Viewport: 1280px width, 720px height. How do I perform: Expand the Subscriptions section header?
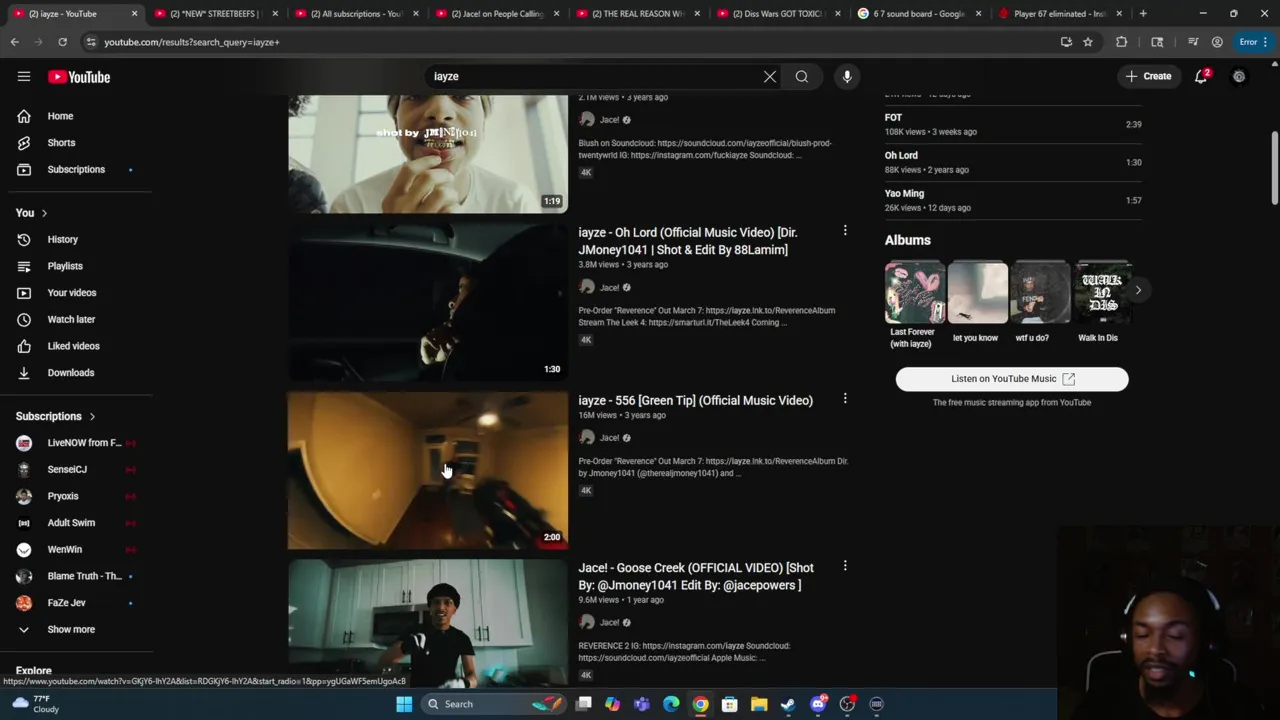[56, 416]
